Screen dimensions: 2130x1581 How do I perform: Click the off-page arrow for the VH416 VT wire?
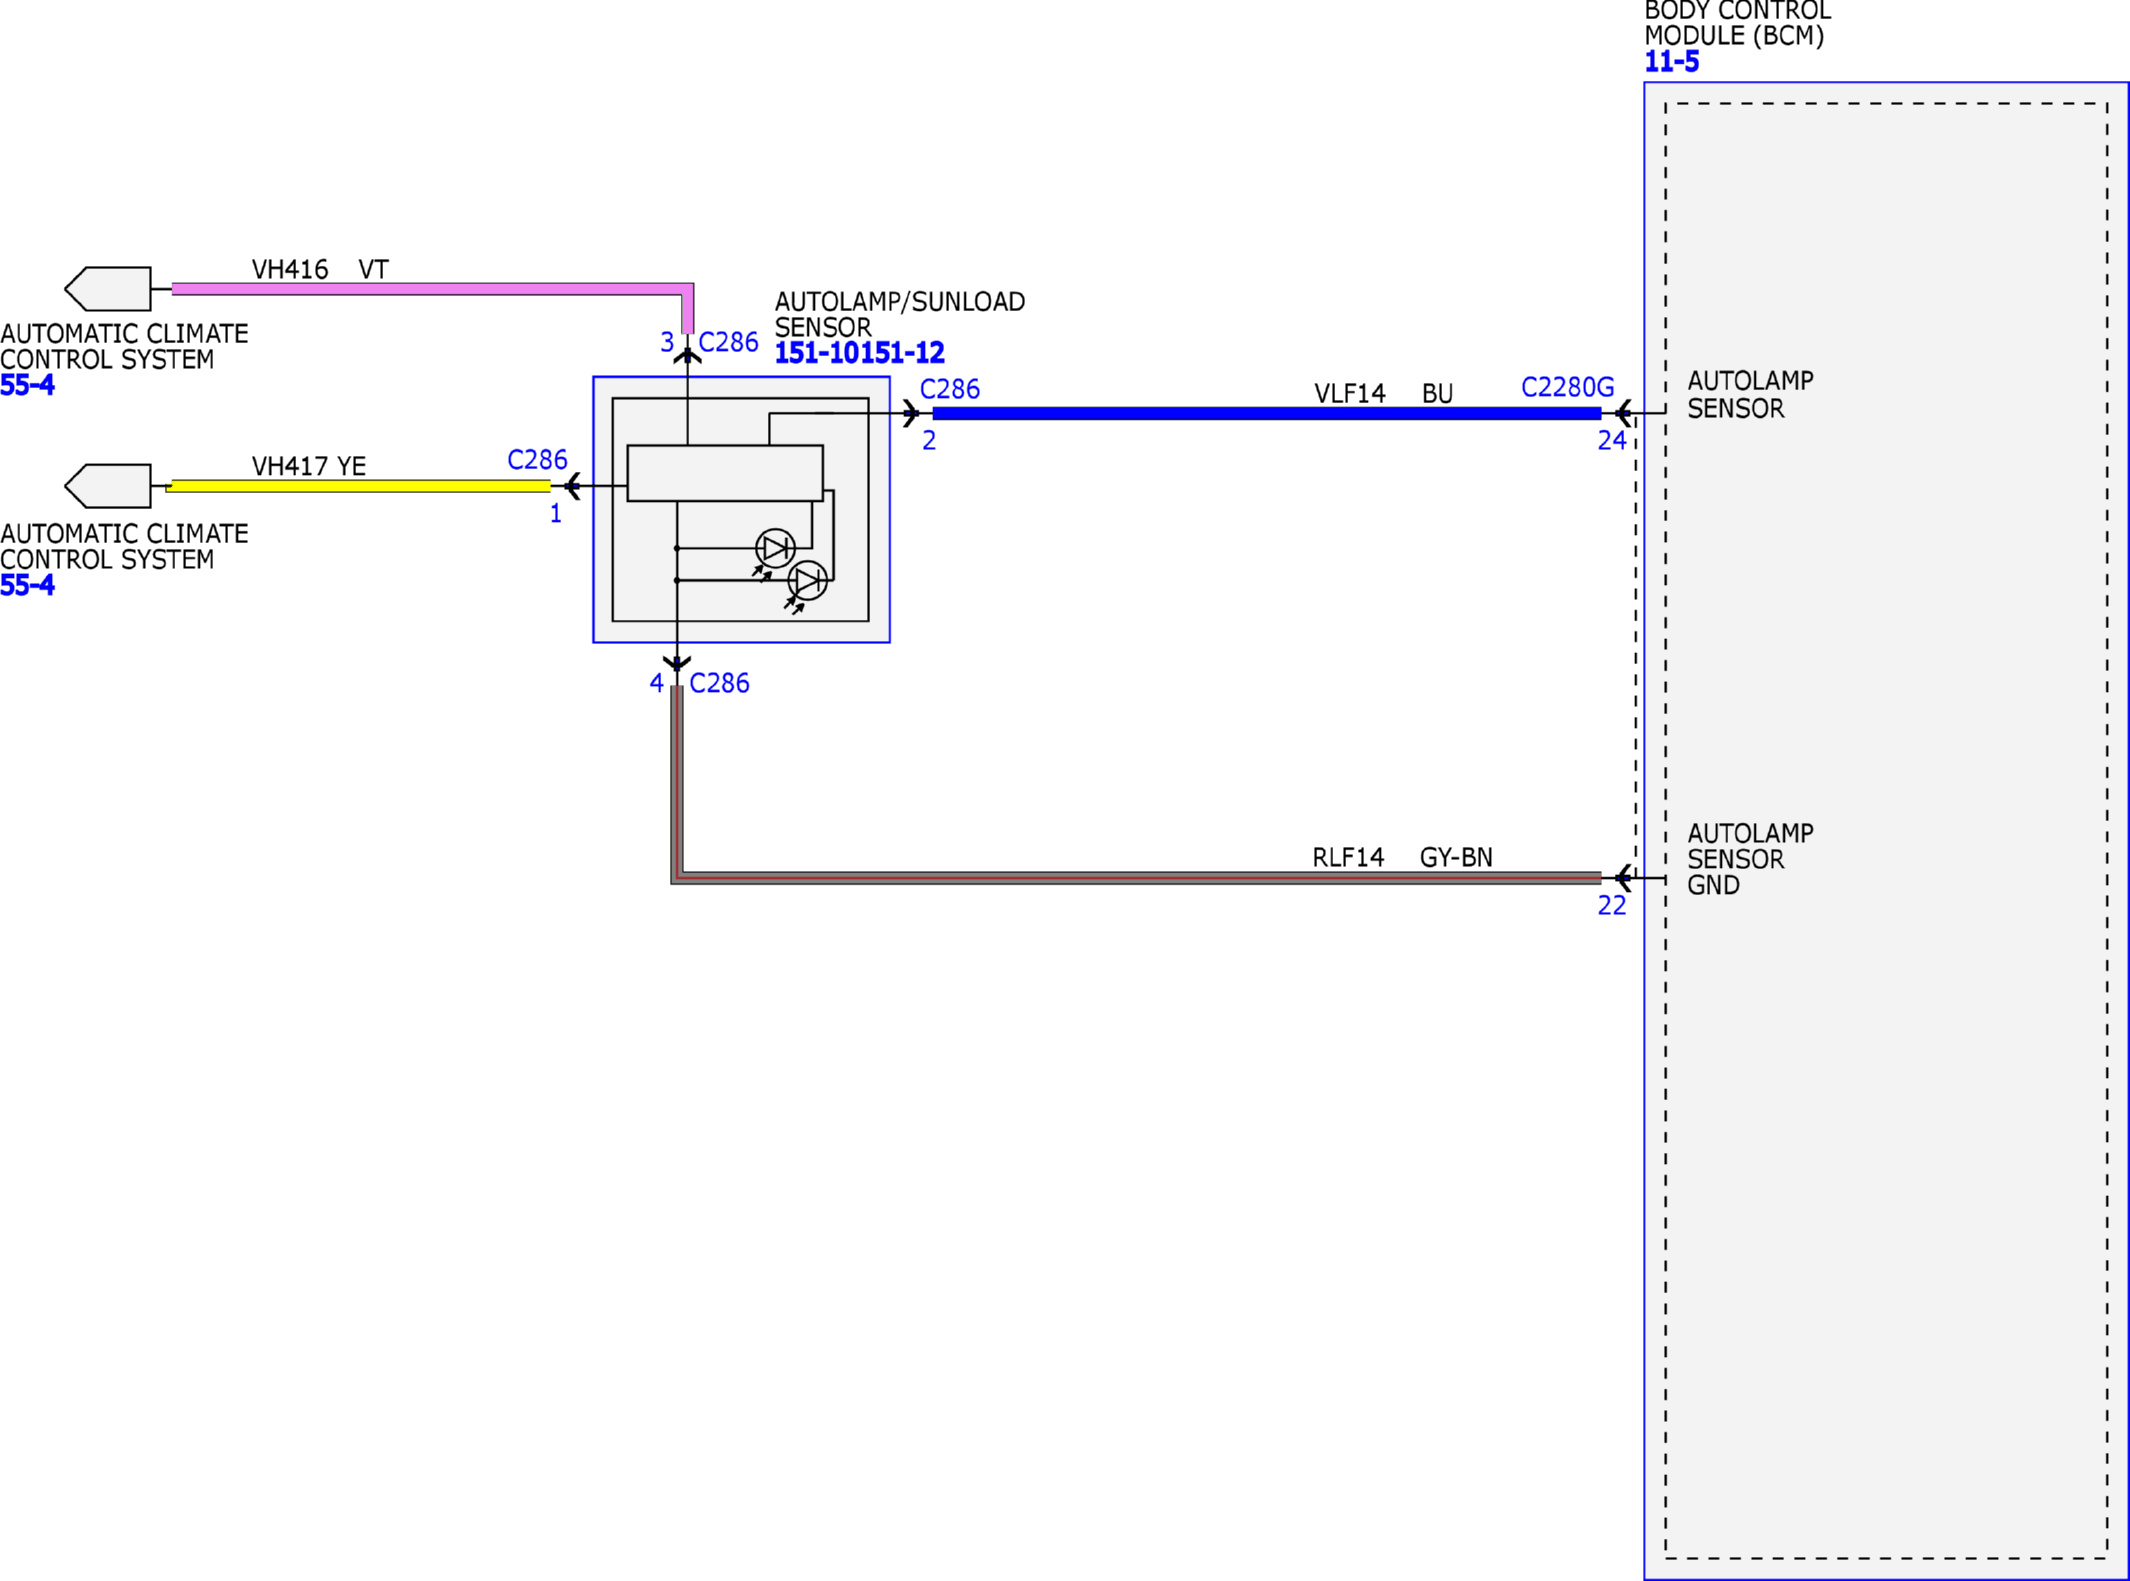[108, 289]
